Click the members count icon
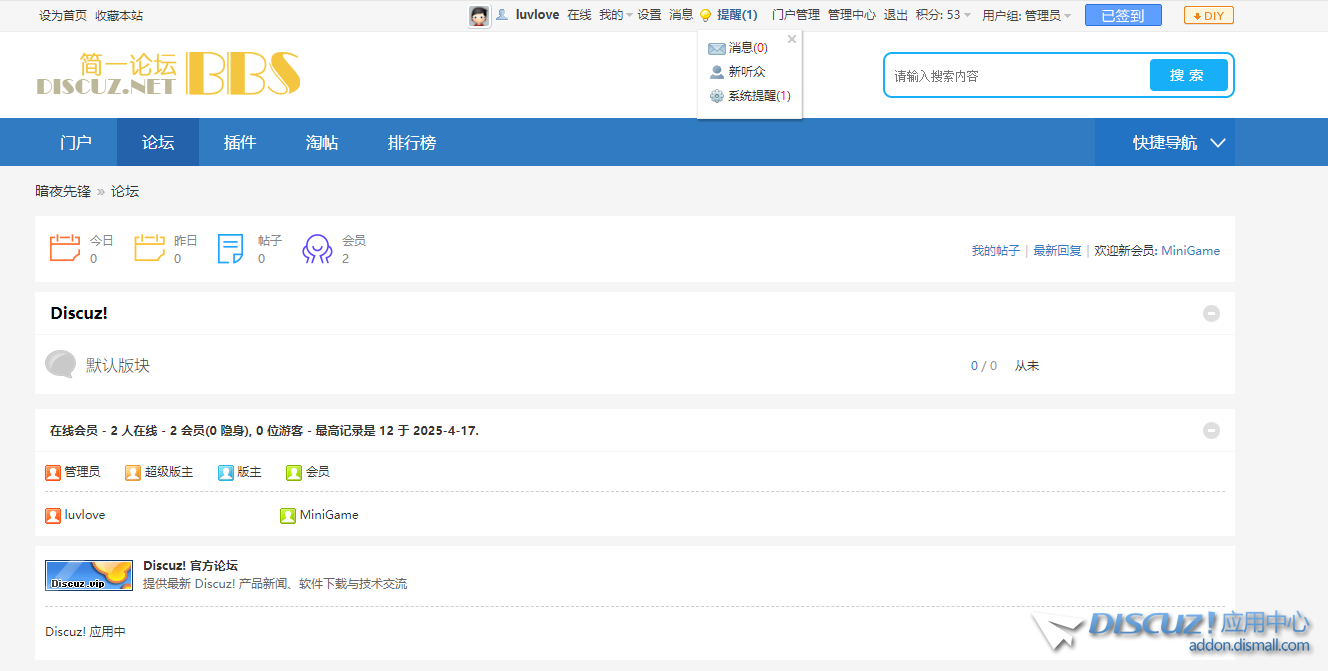 (317, 249)
